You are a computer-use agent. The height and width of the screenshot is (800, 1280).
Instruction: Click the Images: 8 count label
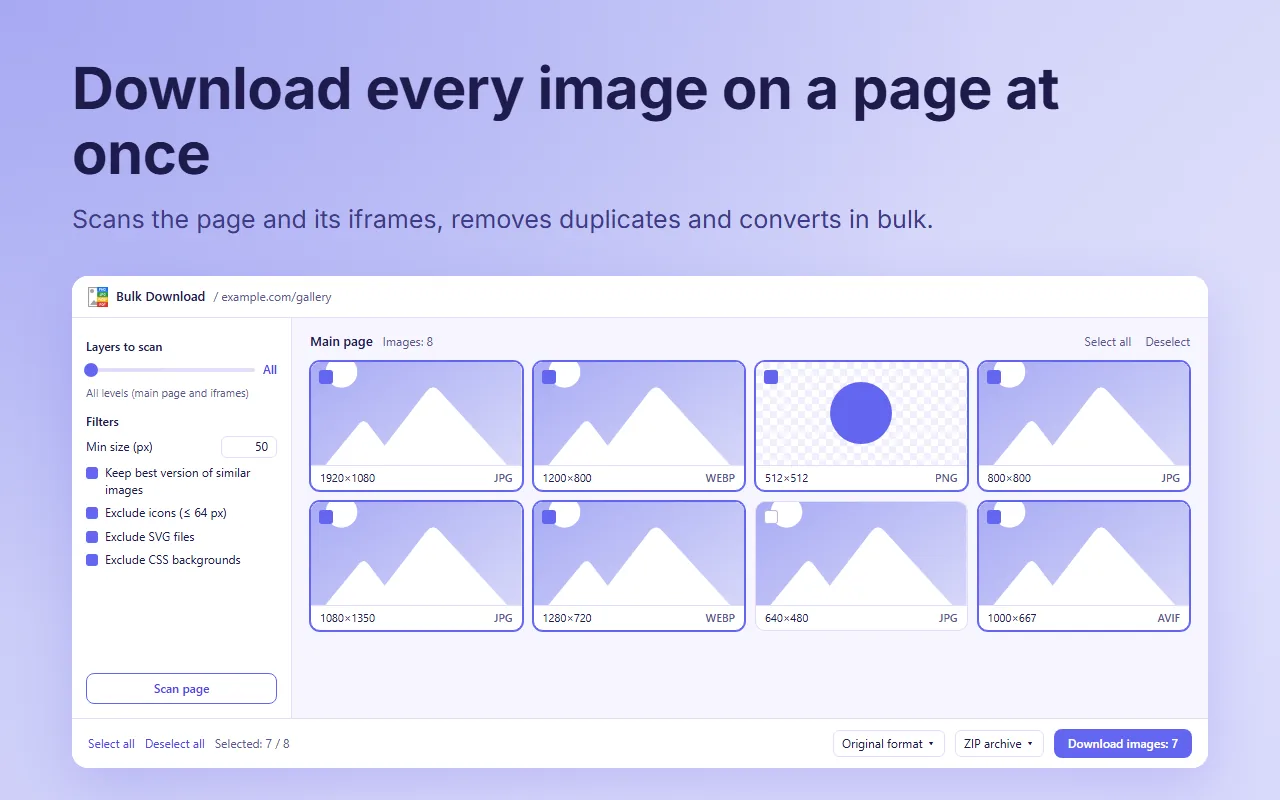(408, 342)
